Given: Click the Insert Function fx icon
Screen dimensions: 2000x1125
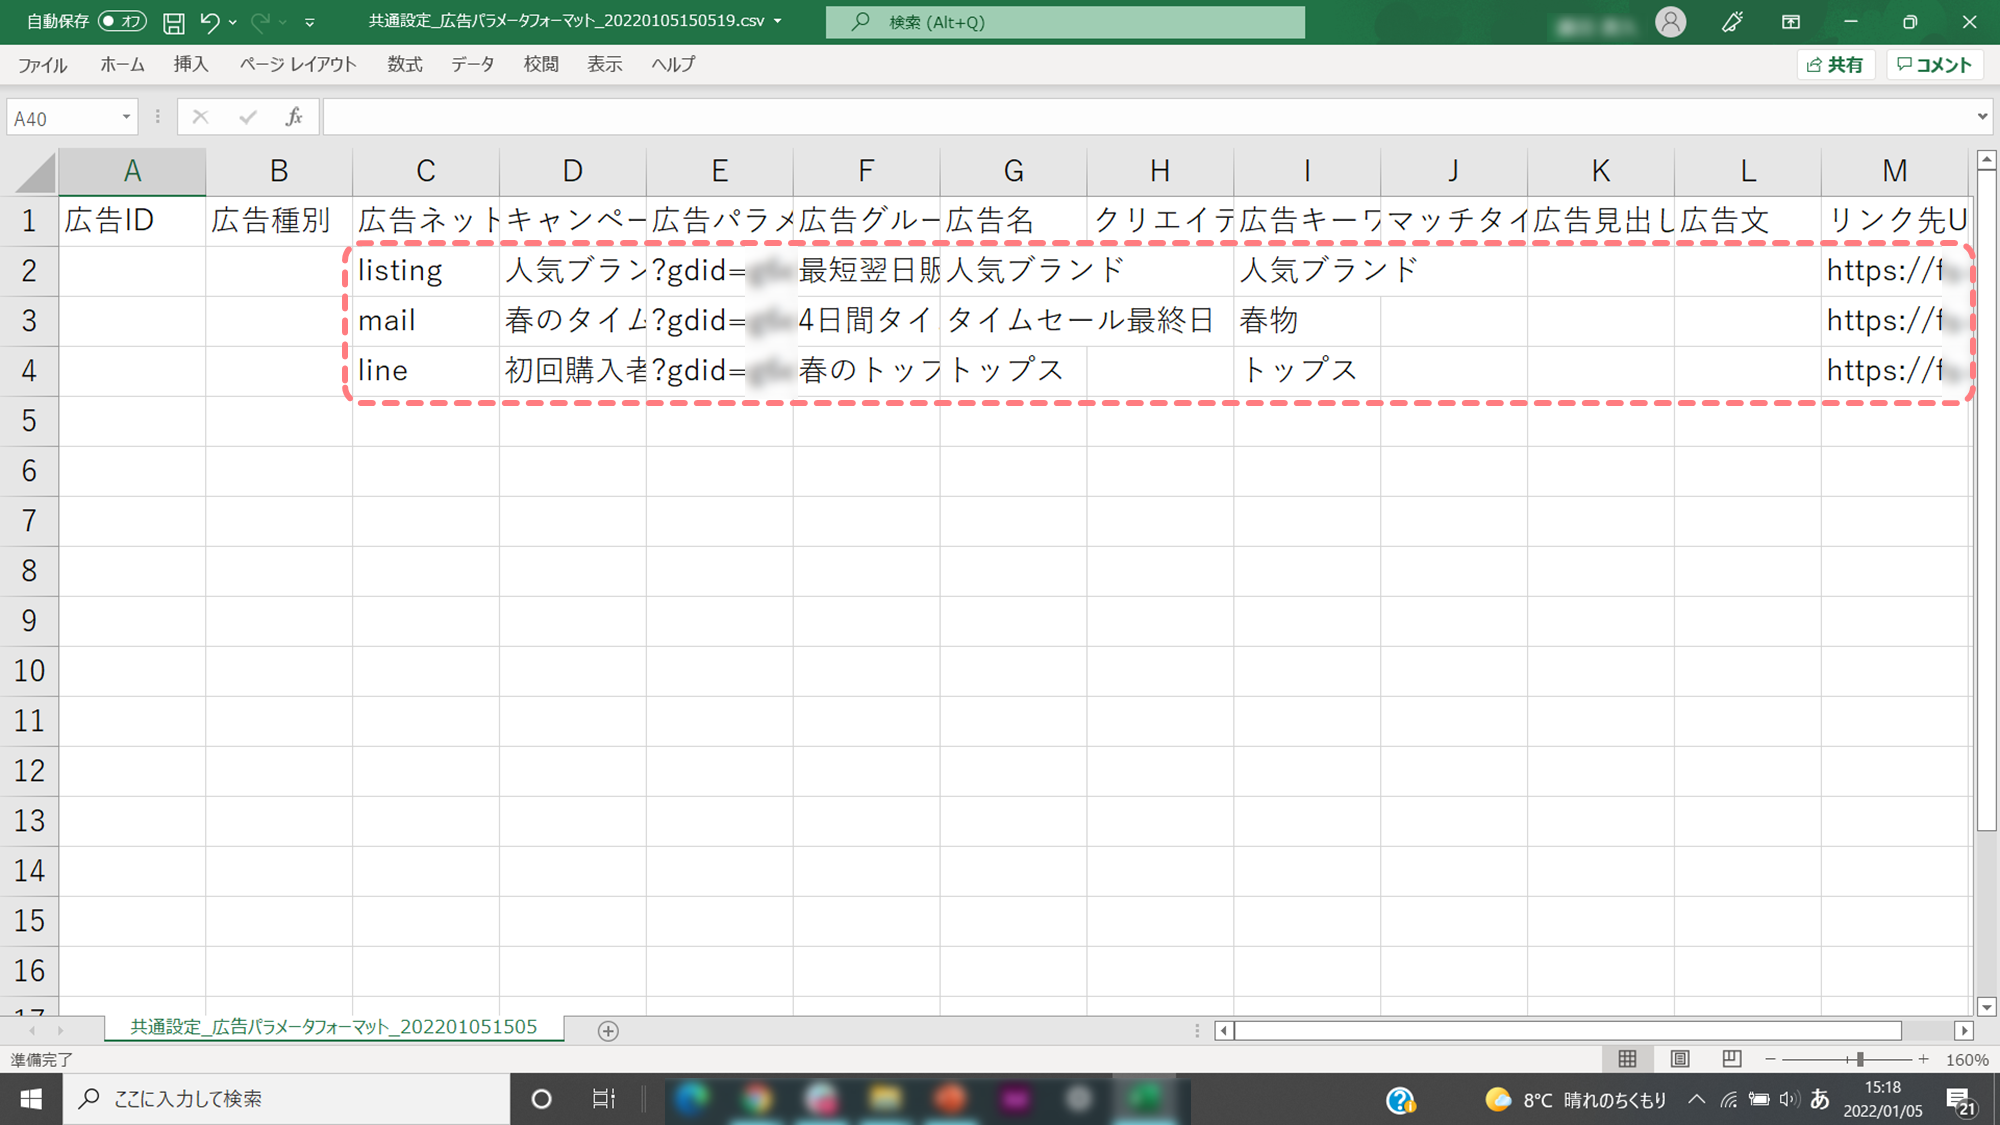Looking at the screenshot, I should 294,118.
